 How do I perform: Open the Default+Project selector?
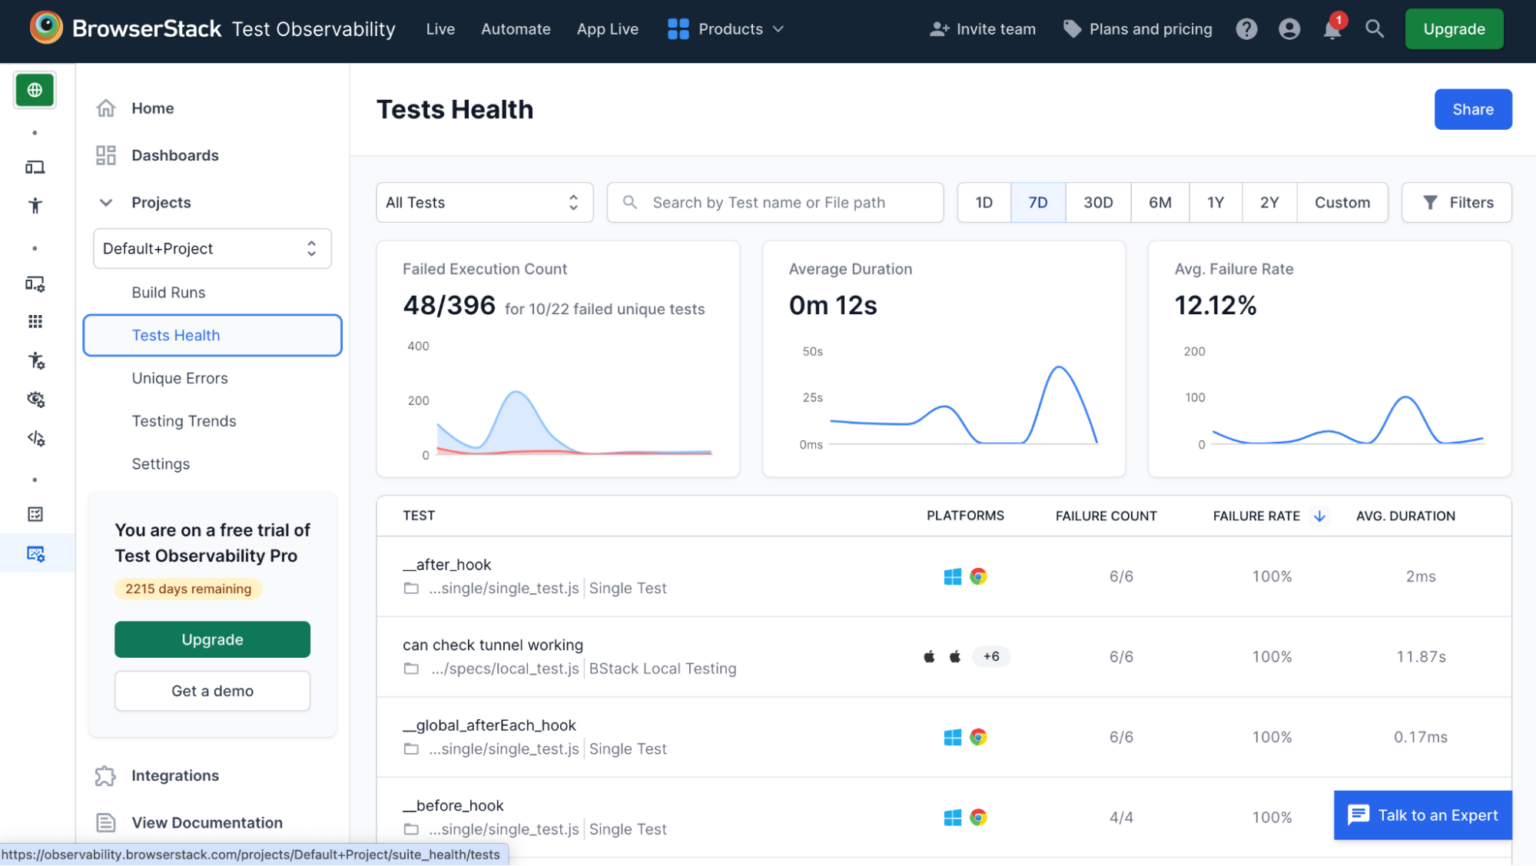[x=212, y=248]
